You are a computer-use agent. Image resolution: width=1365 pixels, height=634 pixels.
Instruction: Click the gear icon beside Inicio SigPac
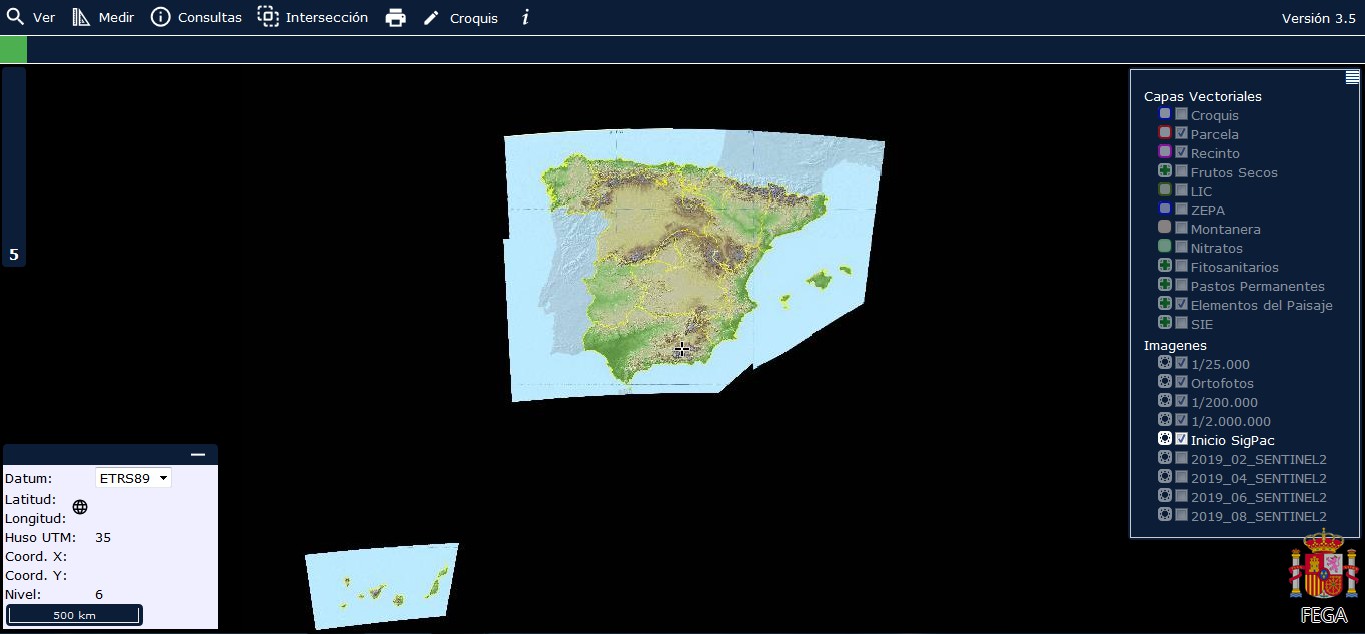1165,439
